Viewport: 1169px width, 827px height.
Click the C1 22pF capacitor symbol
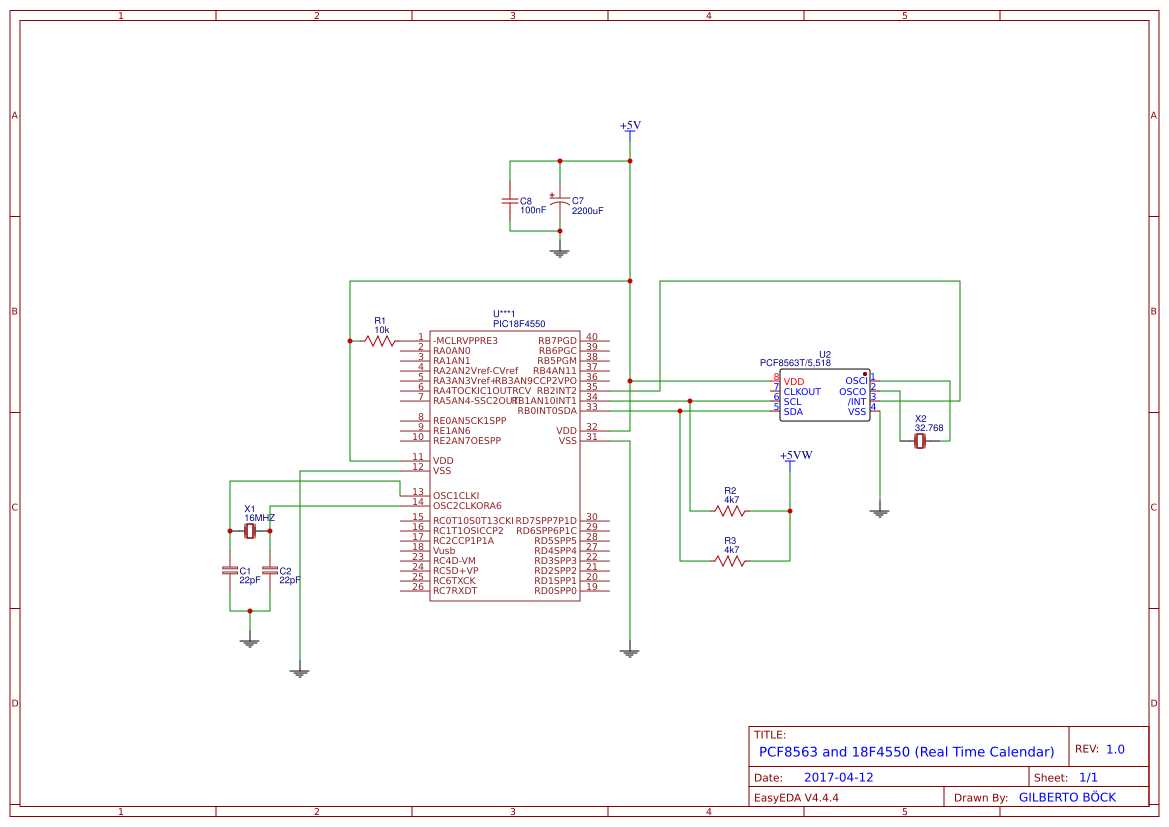[230, 570]
